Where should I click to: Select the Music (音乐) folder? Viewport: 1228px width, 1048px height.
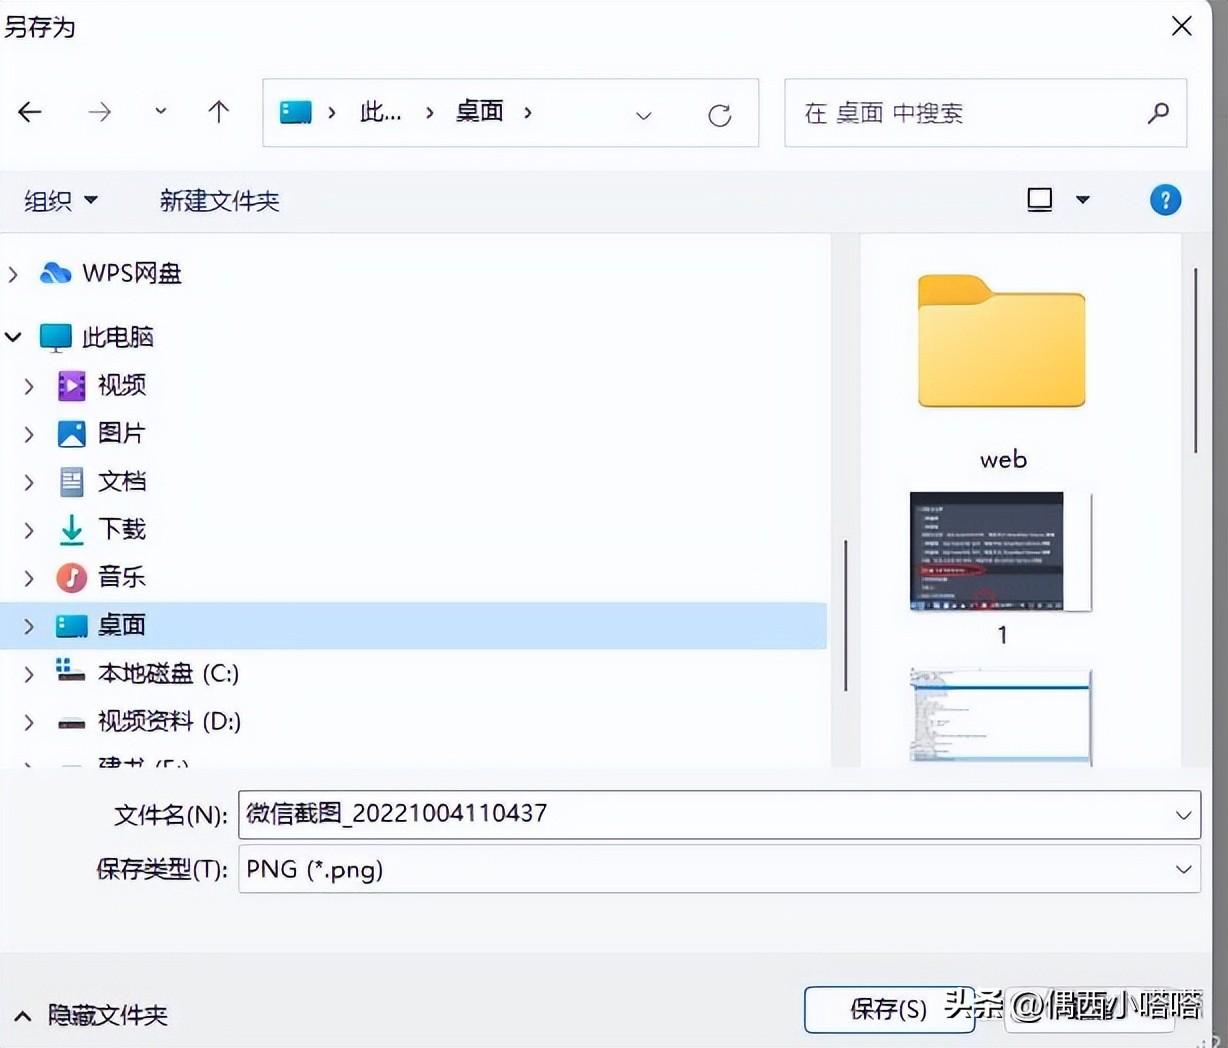point(121,577)
